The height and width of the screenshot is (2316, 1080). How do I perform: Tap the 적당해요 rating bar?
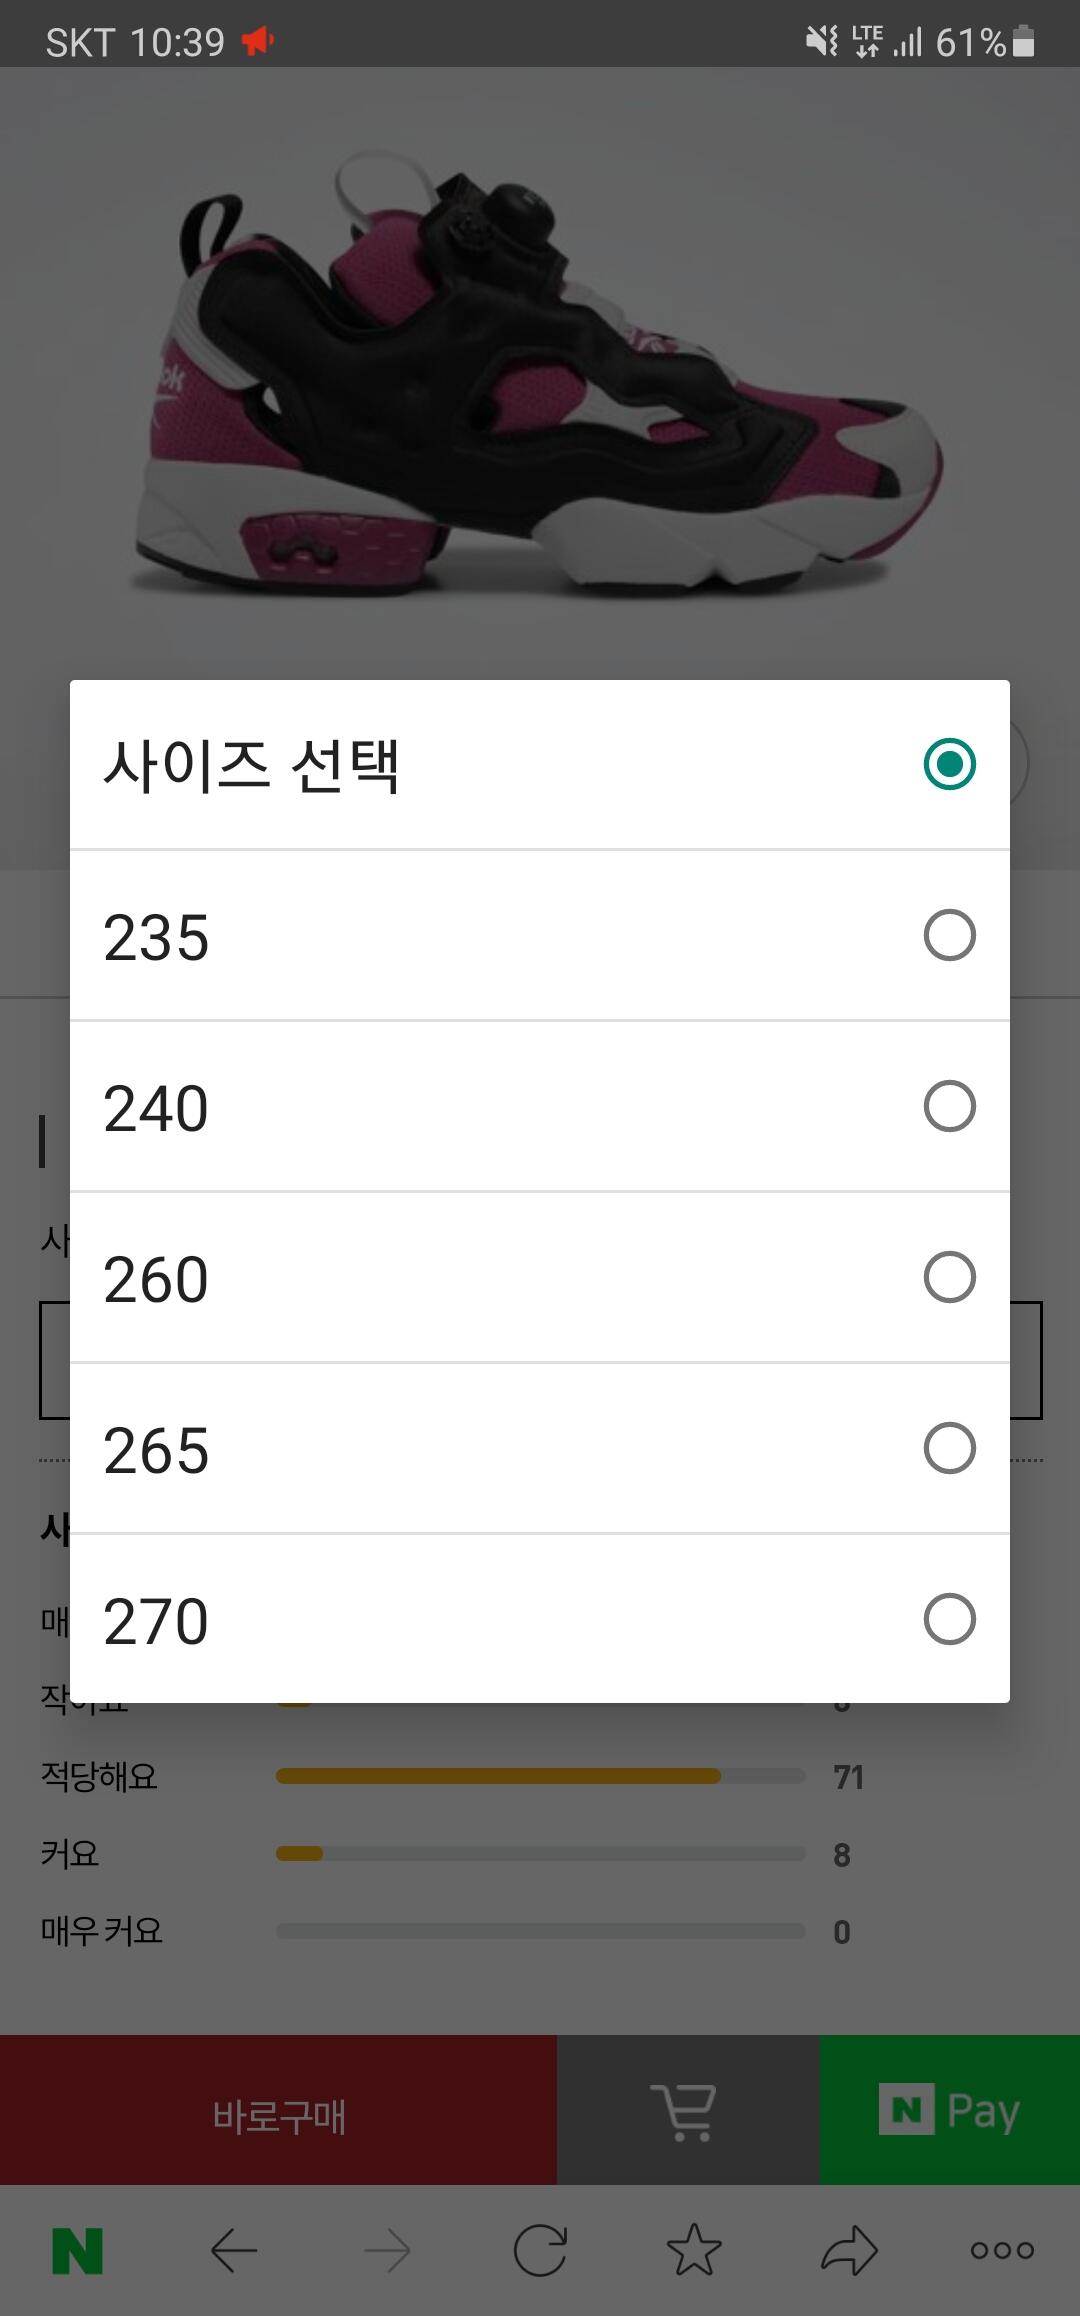540,1776
